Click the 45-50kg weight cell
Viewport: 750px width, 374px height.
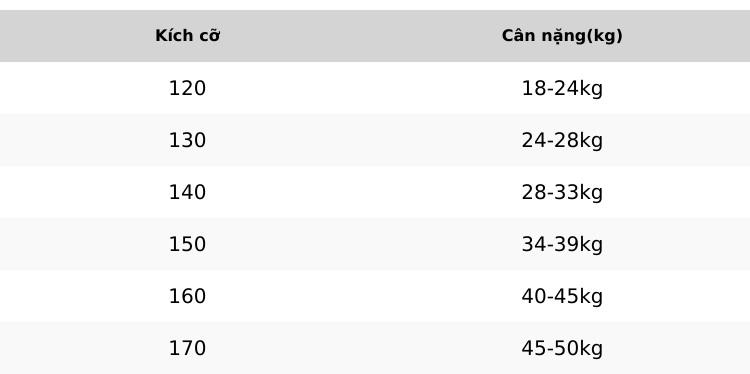562,348
